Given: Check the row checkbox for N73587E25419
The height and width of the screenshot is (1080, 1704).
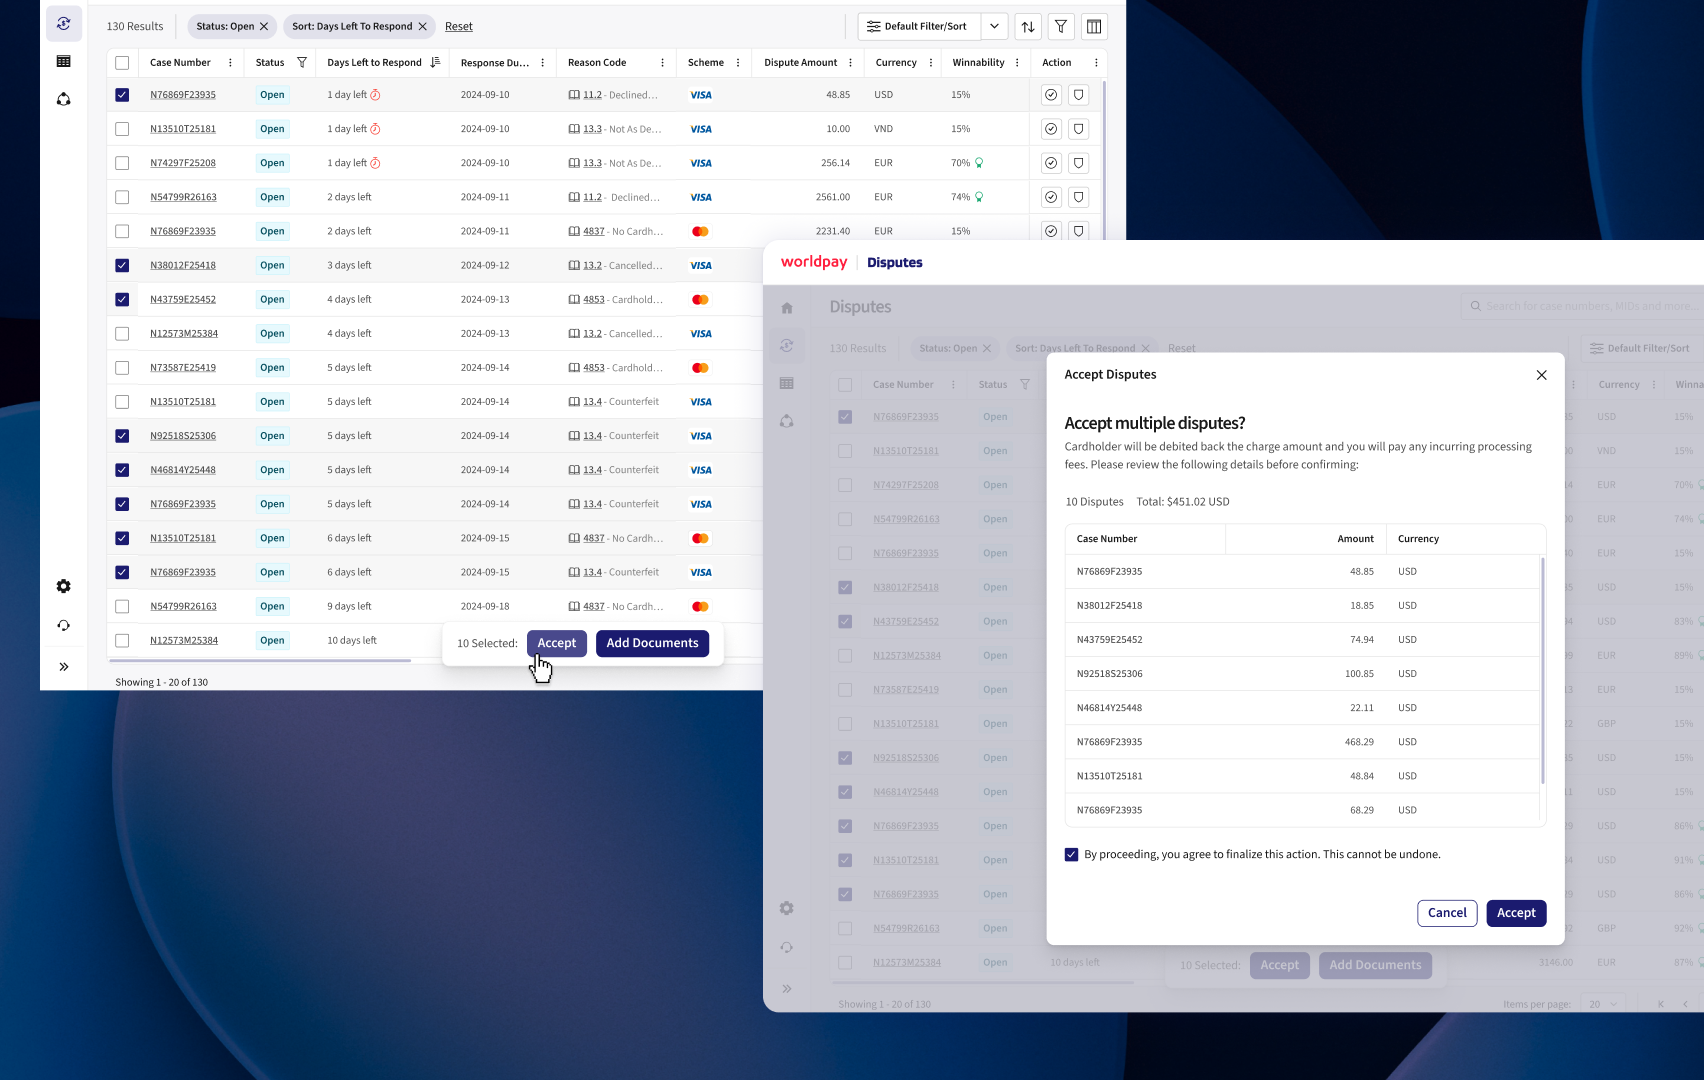Looking at the screenshot, I should [x=122, y=367].
